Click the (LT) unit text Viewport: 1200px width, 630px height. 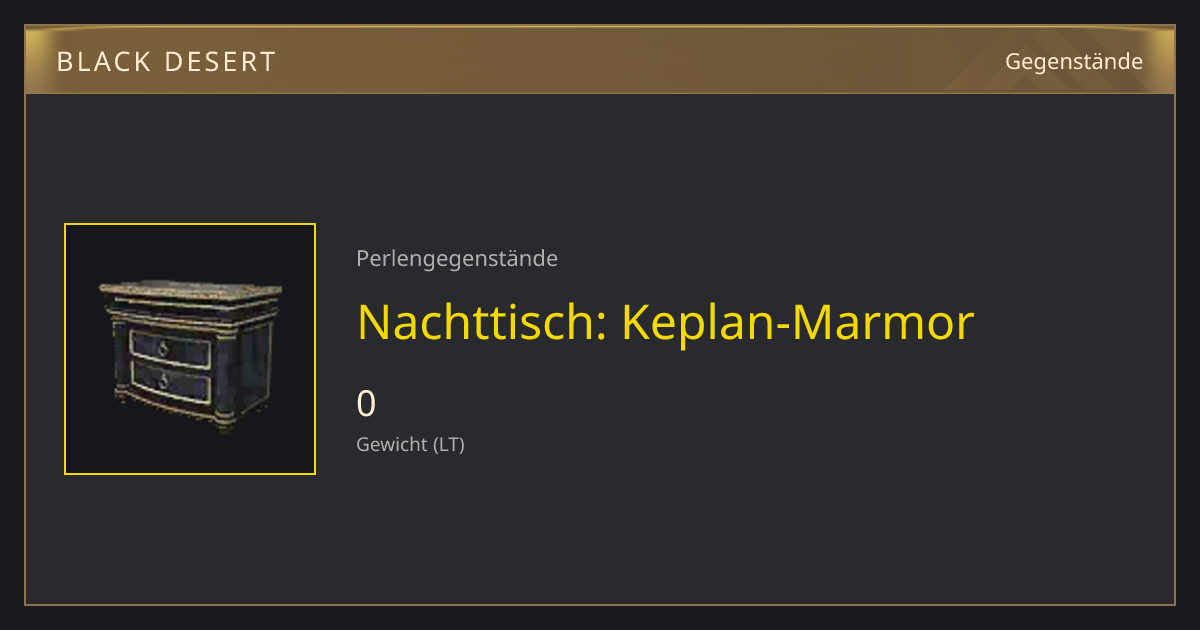(x=449, y=444)
